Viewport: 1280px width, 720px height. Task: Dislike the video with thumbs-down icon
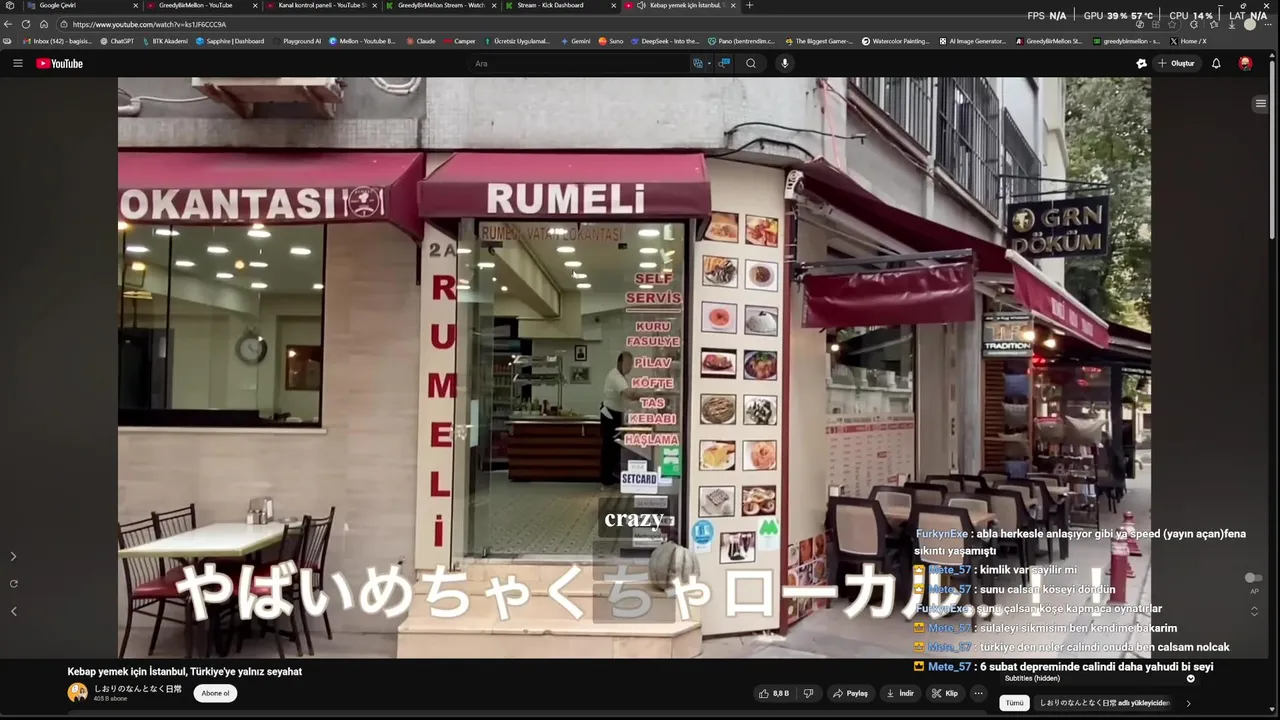pos(809,693)
